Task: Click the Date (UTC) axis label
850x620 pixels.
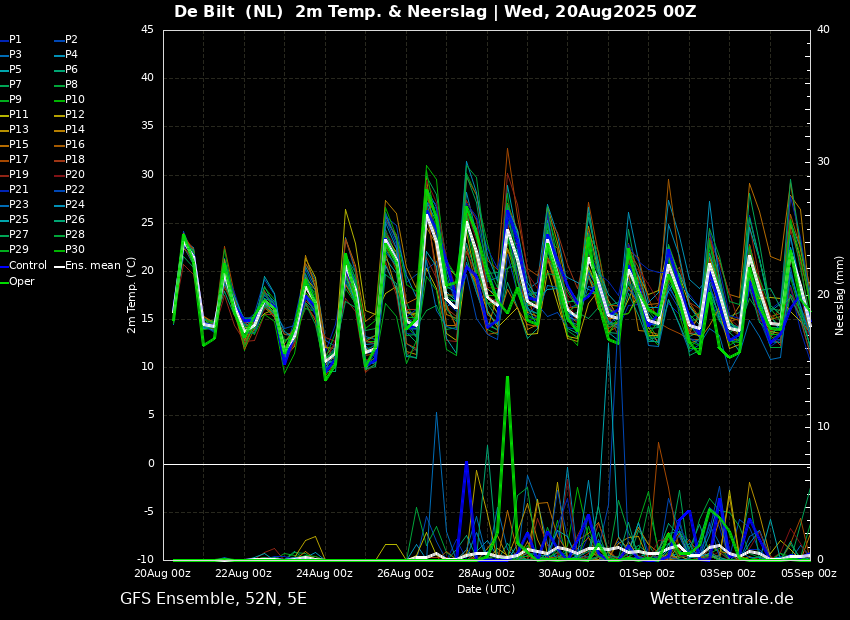Action: click(x=486, y=589)
